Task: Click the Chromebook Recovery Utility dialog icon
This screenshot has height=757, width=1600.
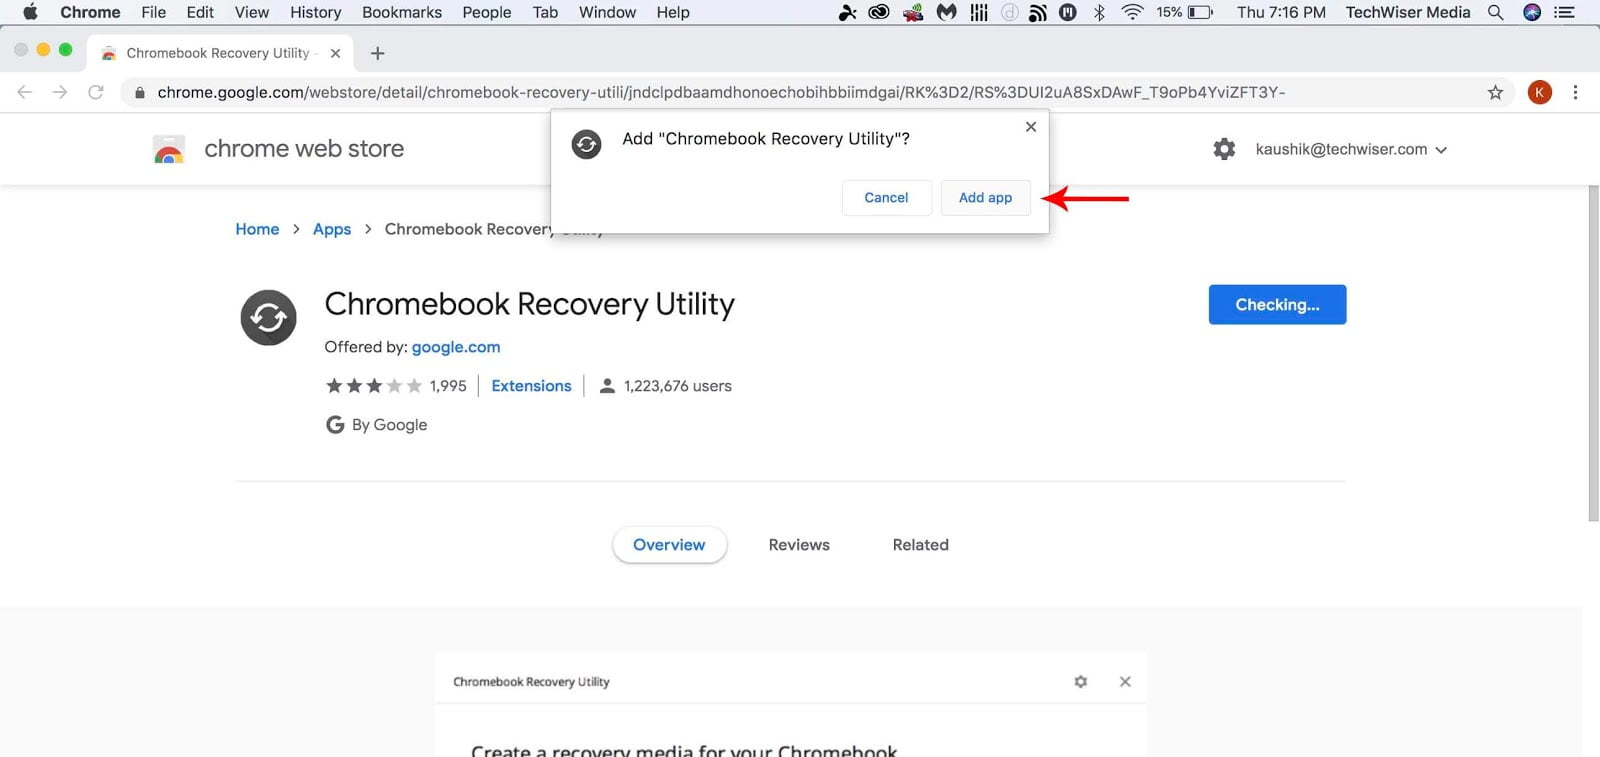Action: pyautogui.click(x=586, y=145)
